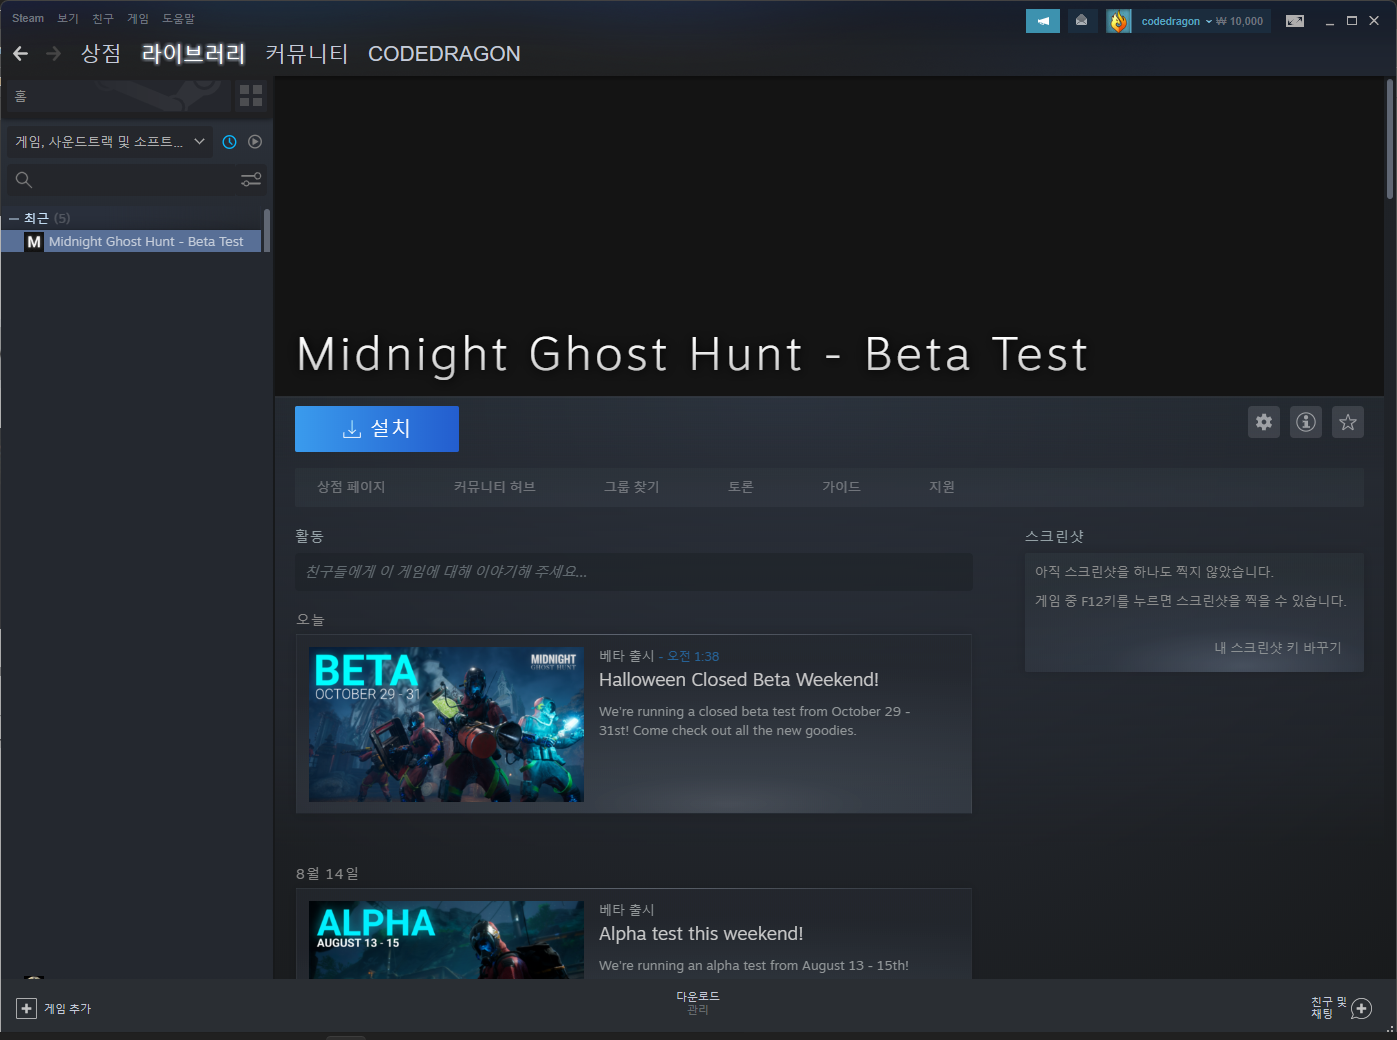Screen dimensions: 1397x1040
Task: Open the ALPHA August 13-15 thumbnail
Action: (446, 940)
